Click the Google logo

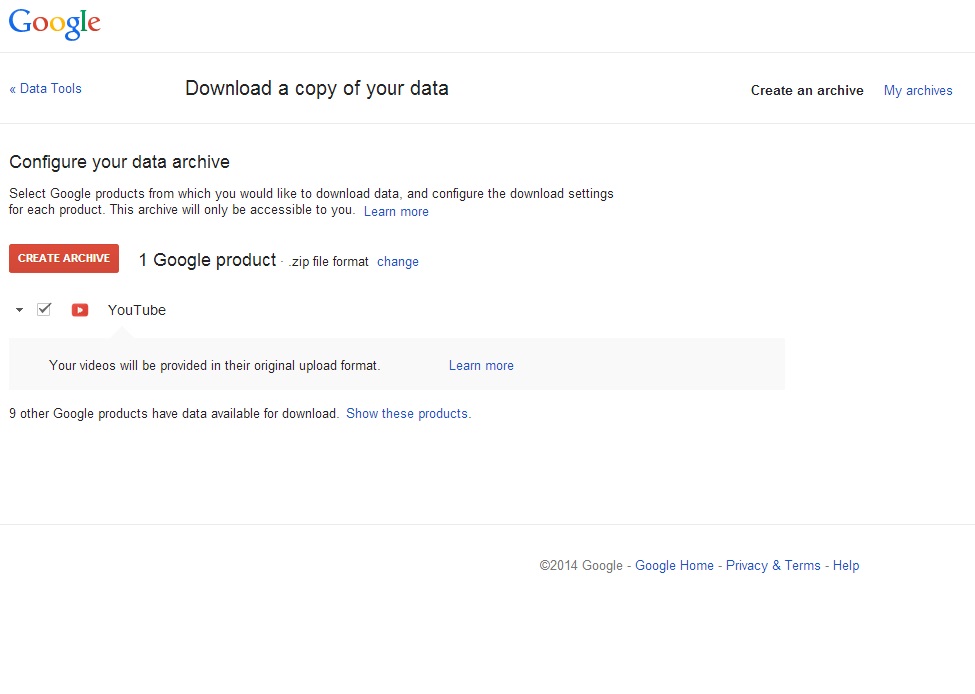point(55,24)
